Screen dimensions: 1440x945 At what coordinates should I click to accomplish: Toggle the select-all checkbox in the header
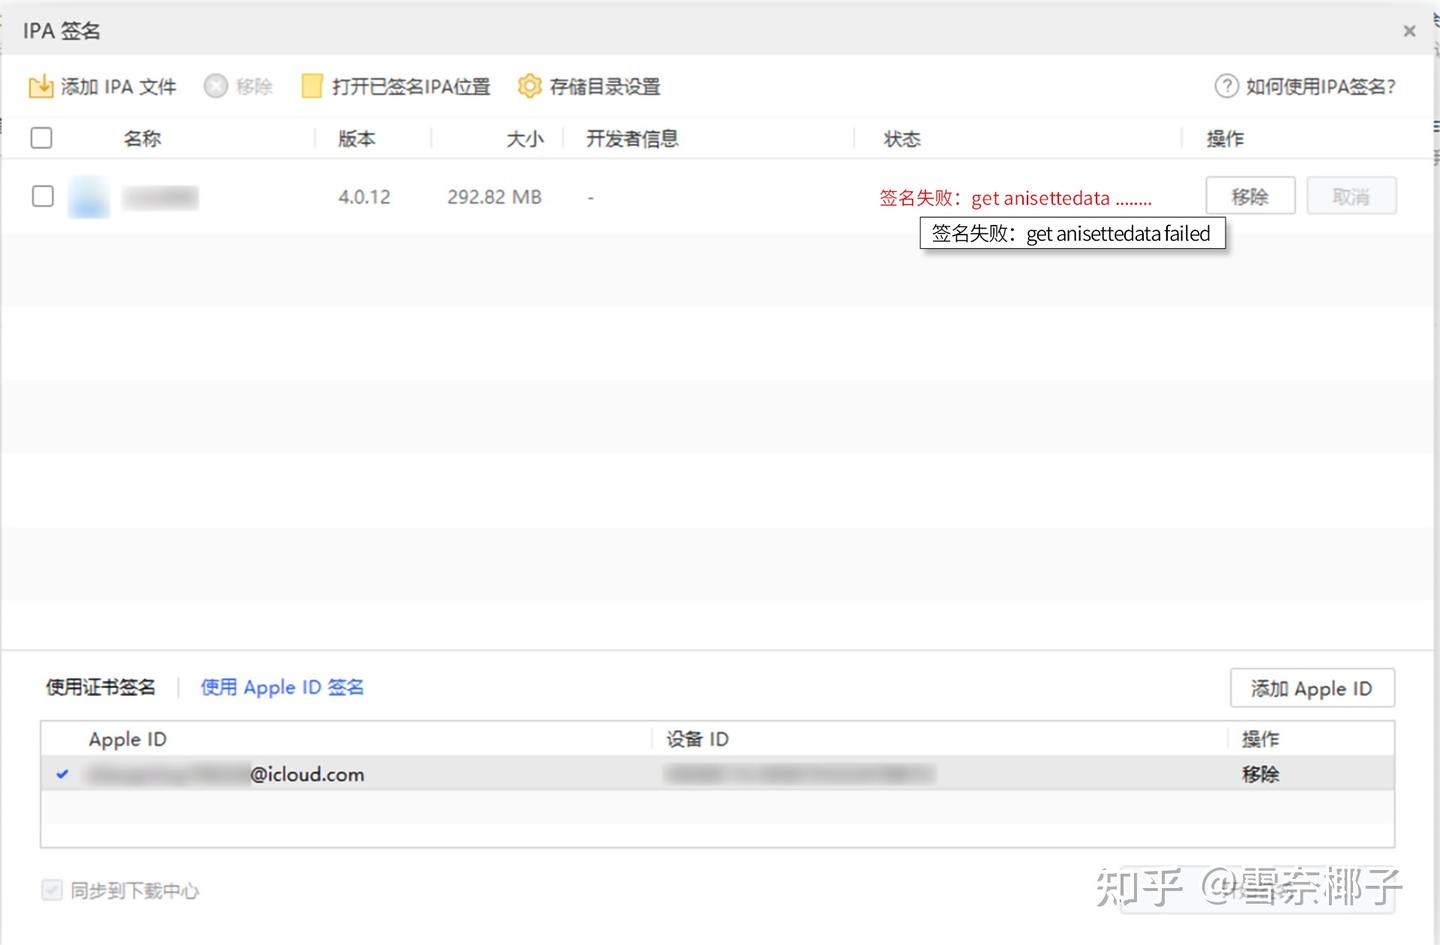[41, 137]
